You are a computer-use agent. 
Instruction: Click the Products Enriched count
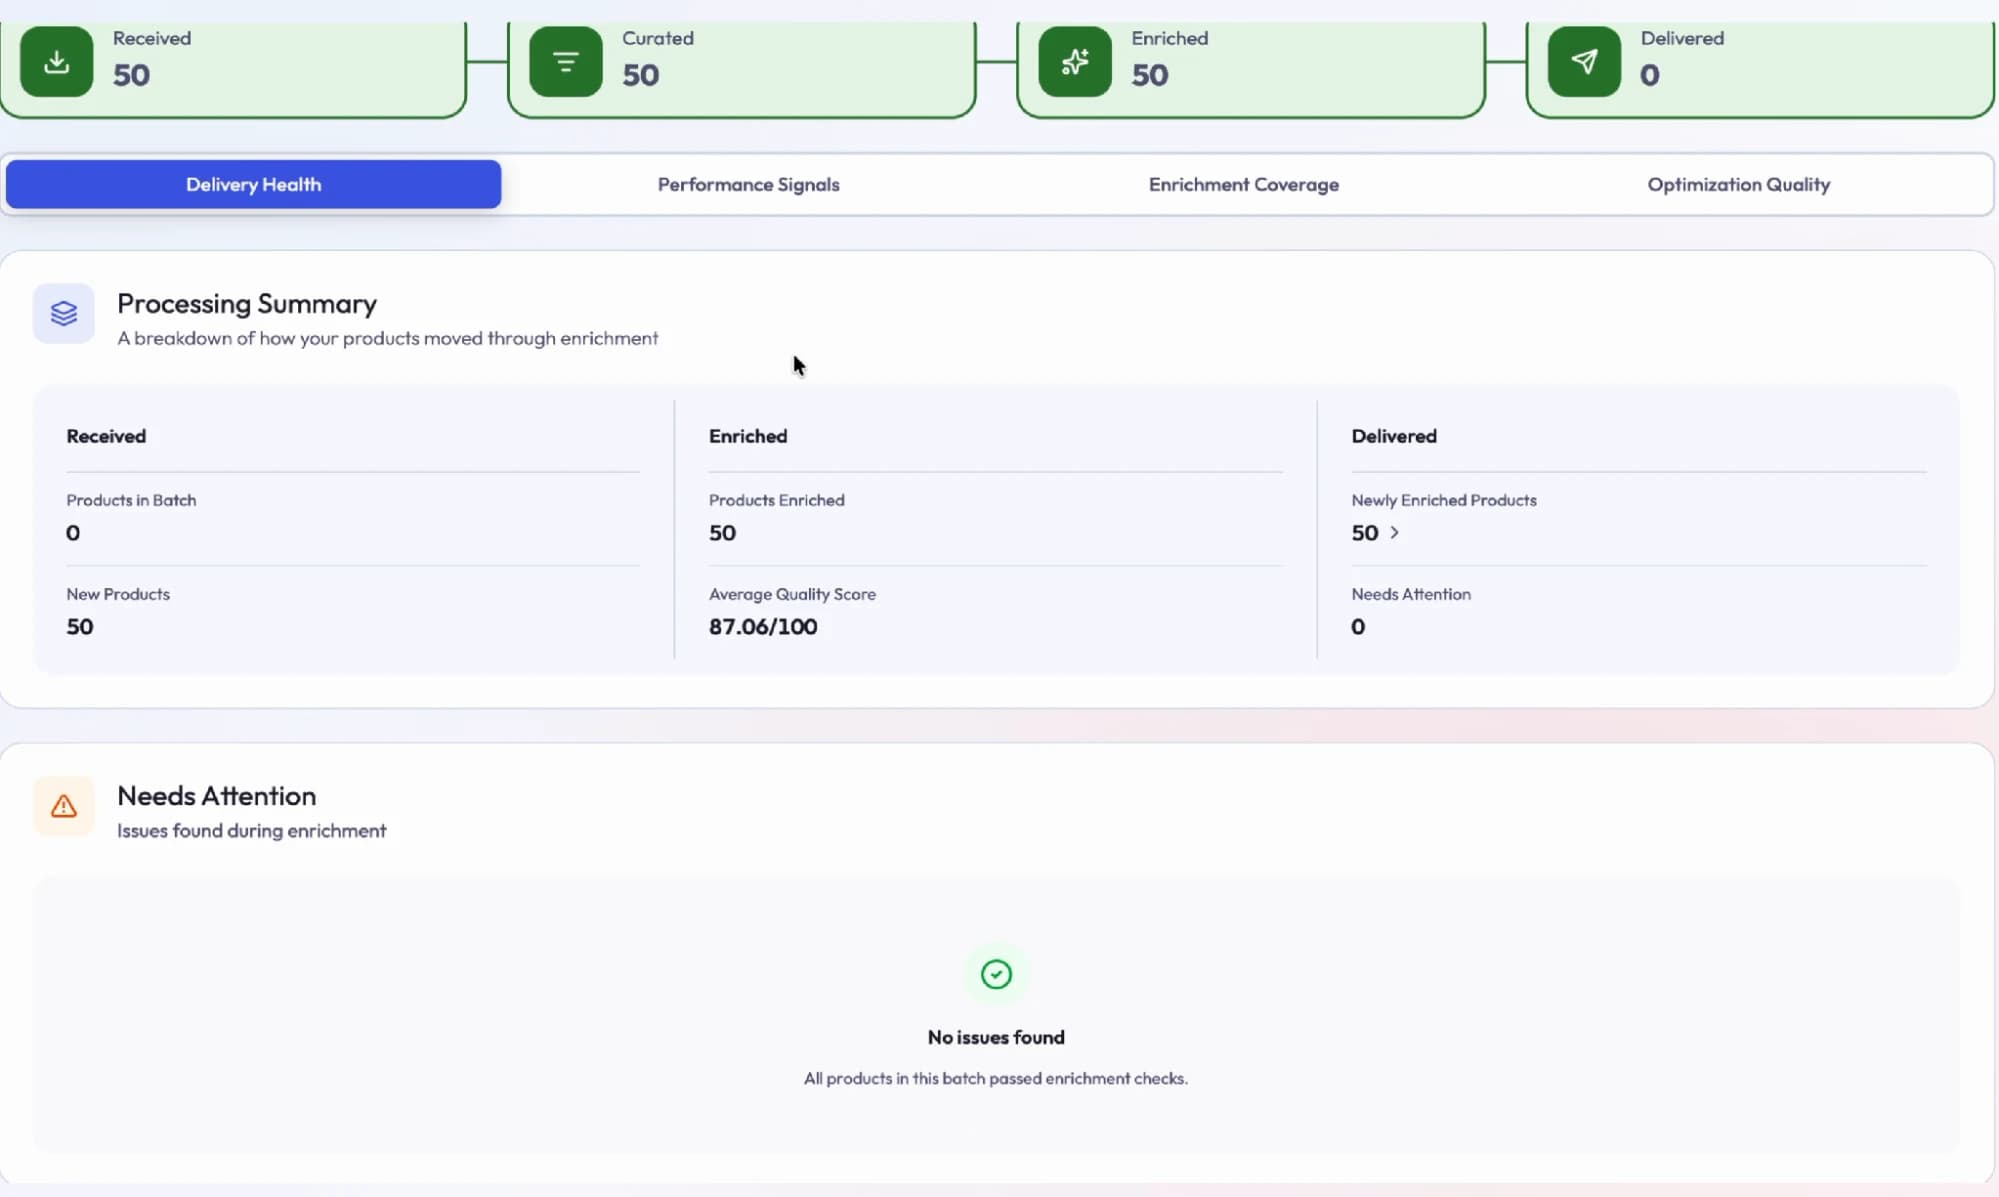722,533
